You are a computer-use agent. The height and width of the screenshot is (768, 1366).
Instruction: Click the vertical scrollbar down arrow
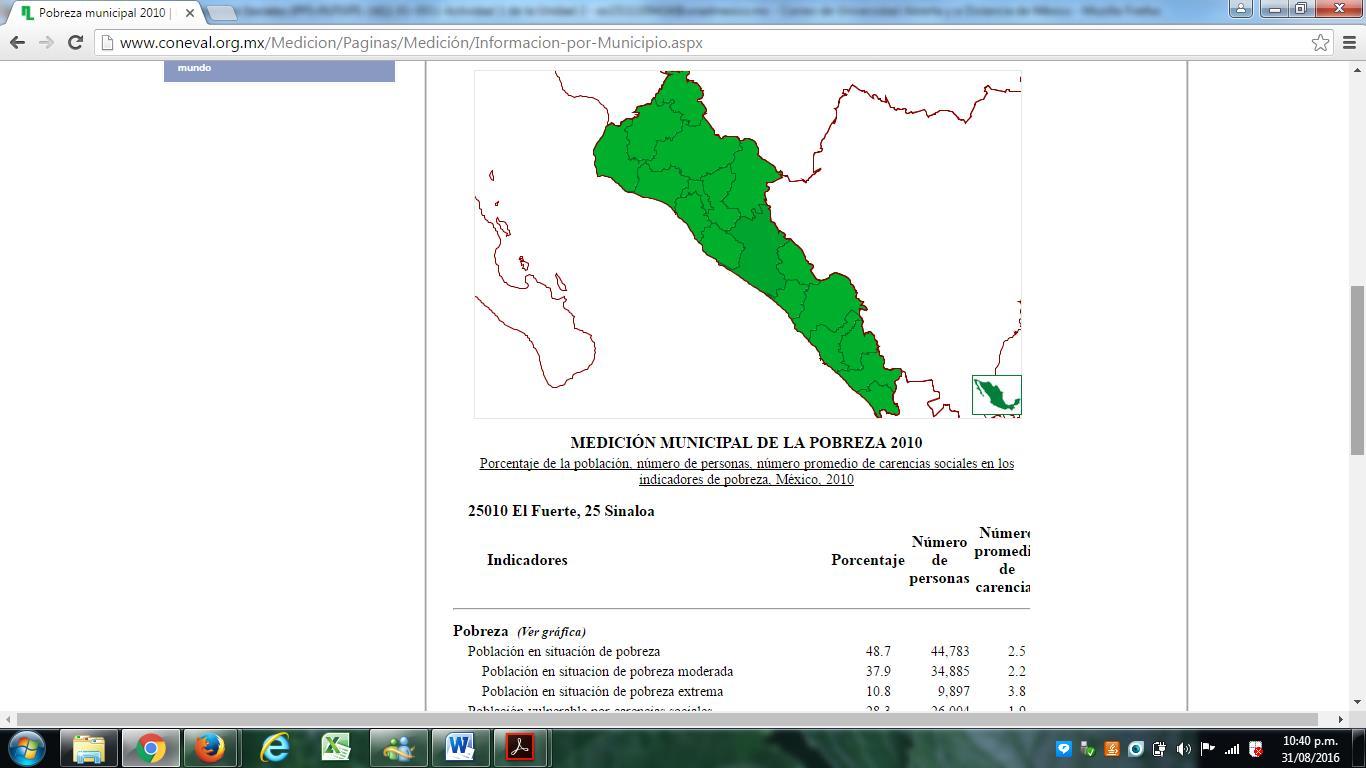click(1357, 702)
